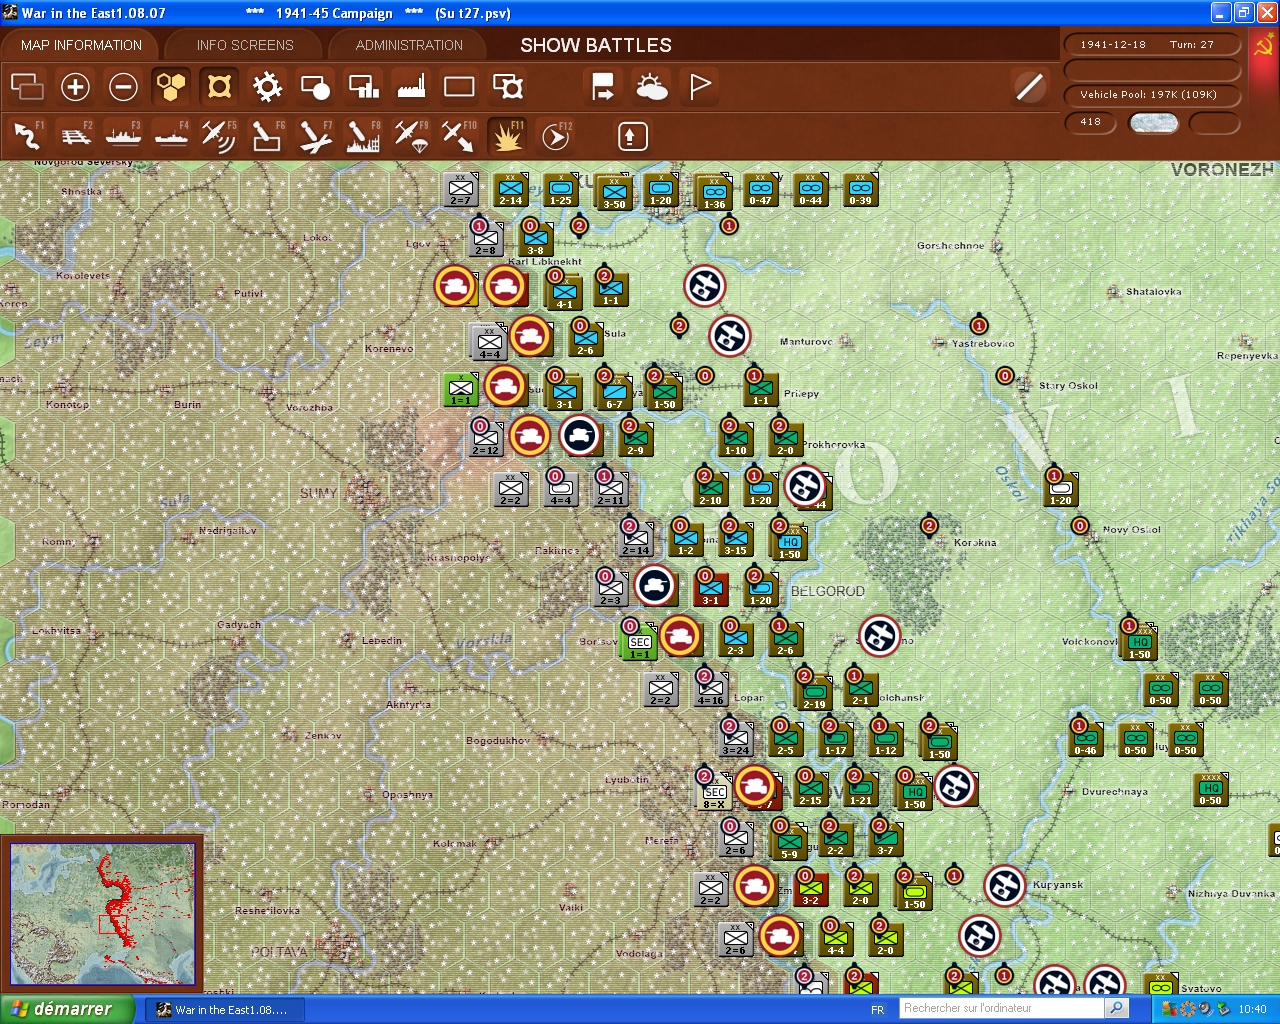1280x1024 pixels.
Task: Toggle F11 show battles explosion icon
Action: coord(507,135)
